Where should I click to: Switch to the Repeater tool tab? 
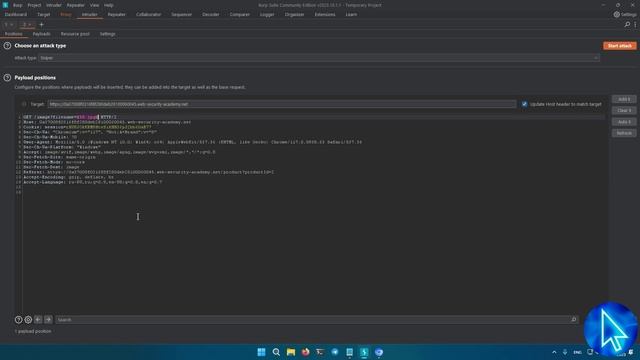[x=117, y=14]
